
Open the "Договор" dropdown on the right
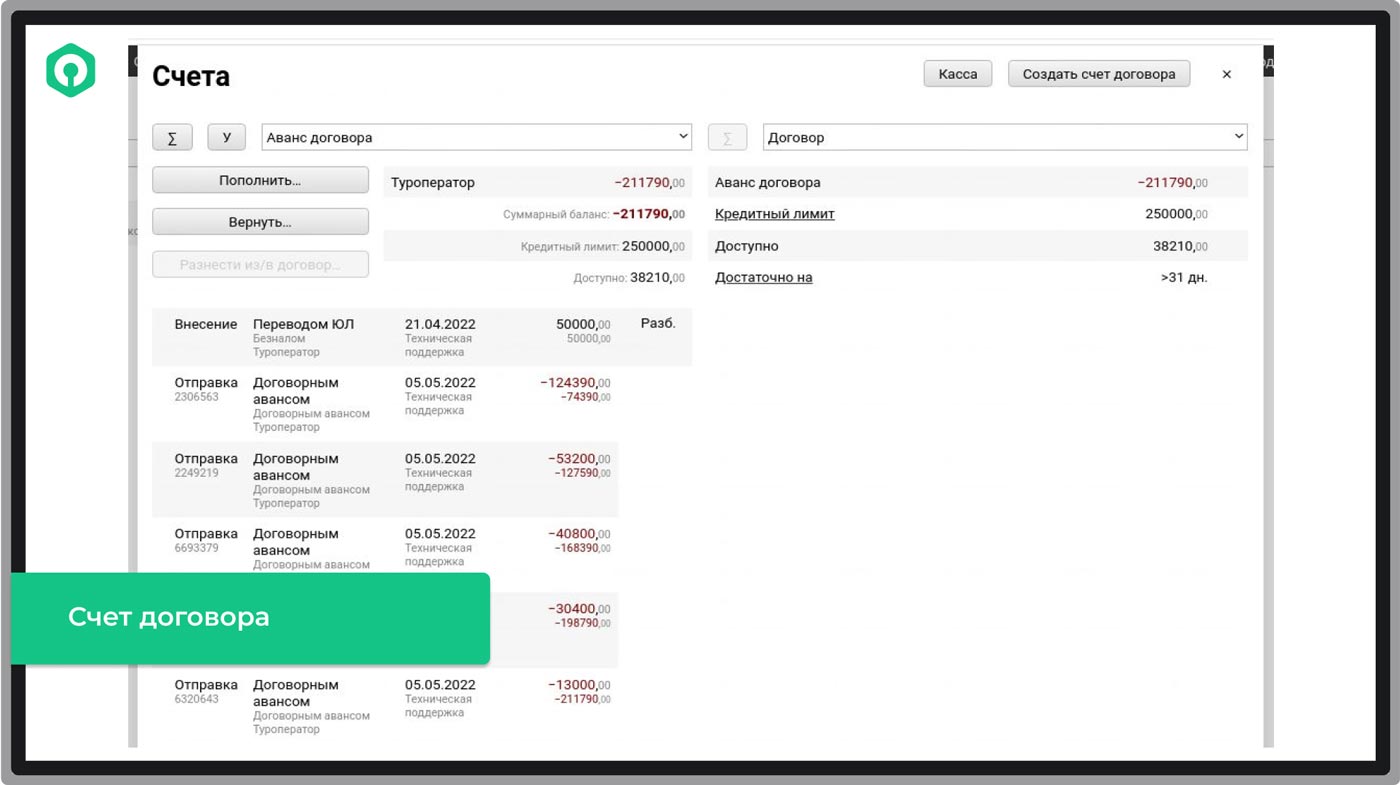point(1004,137)
